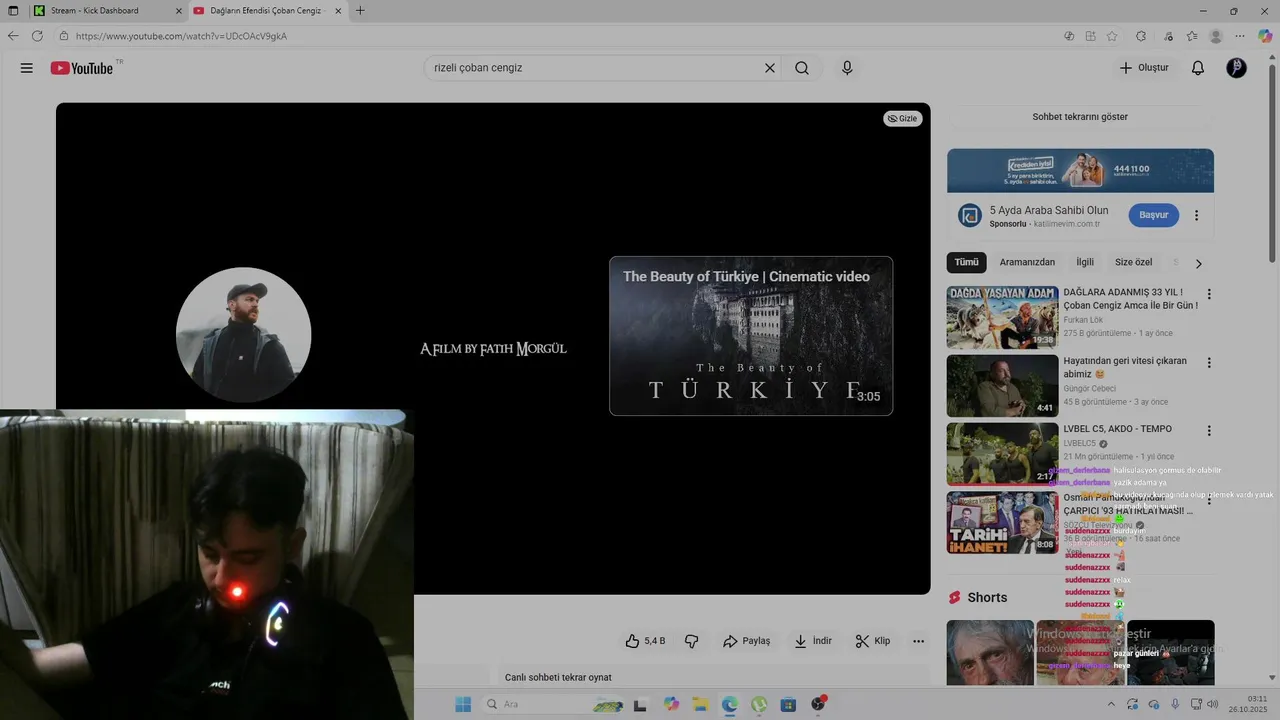1280x720 pixels.
Task: Click the magnifier search button
Action: coord(802,68)
